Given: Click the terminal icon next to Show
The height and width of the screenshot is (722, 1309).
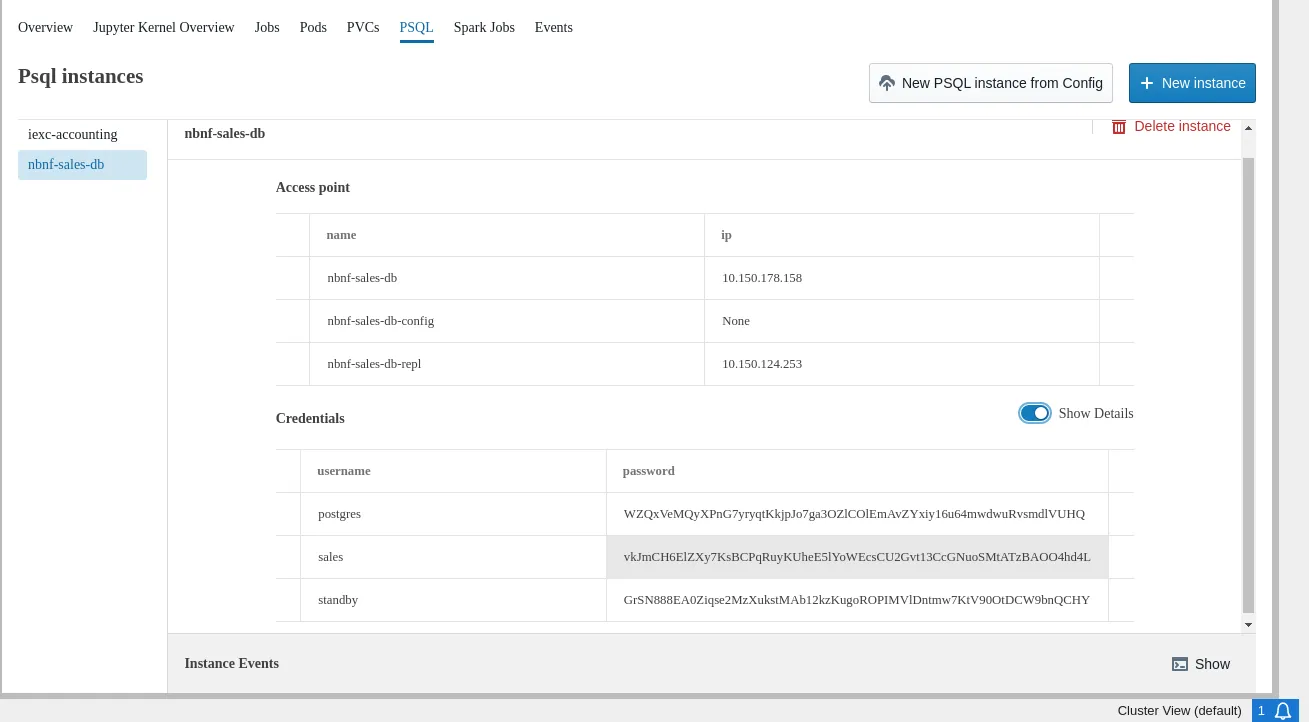Looking at the screenshot, I should point(1180,664).
